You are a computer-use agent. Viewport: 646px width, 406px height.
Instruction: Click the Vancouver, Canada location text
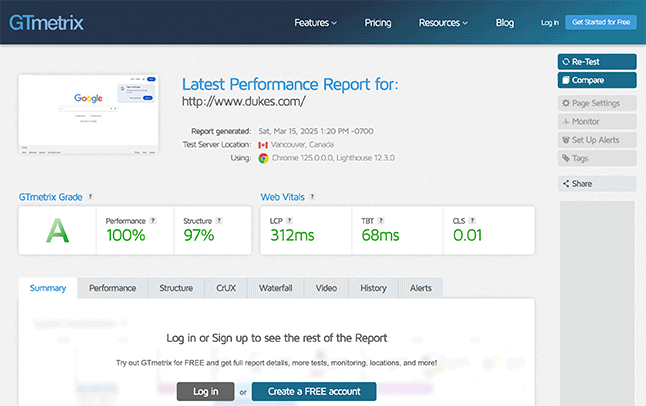click(x=302, y=145)
